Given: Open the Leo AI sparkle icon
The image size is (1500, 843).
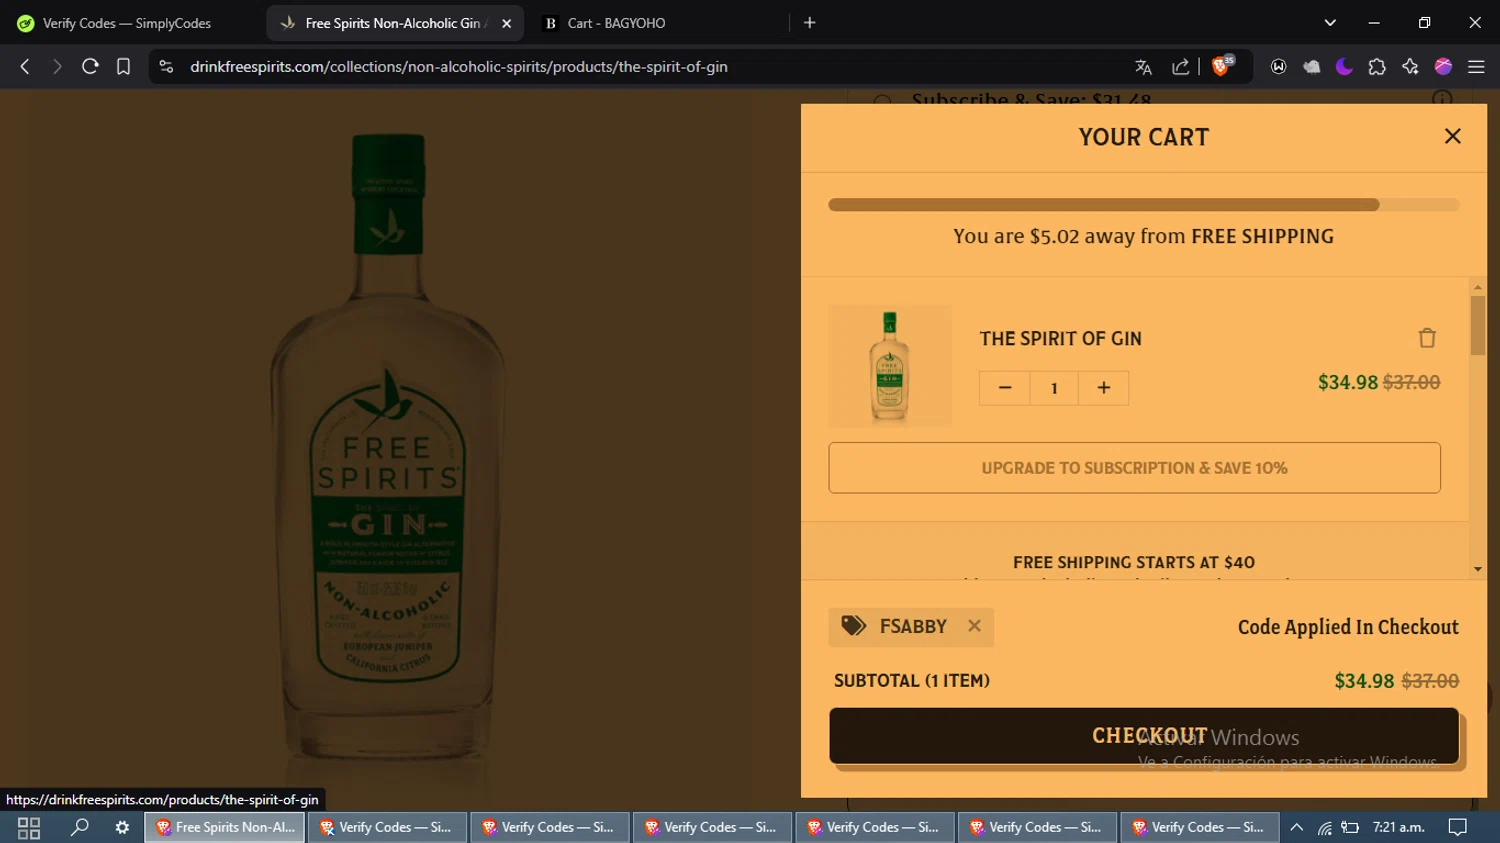Looking at the screenshot, I should [1410, 67].
